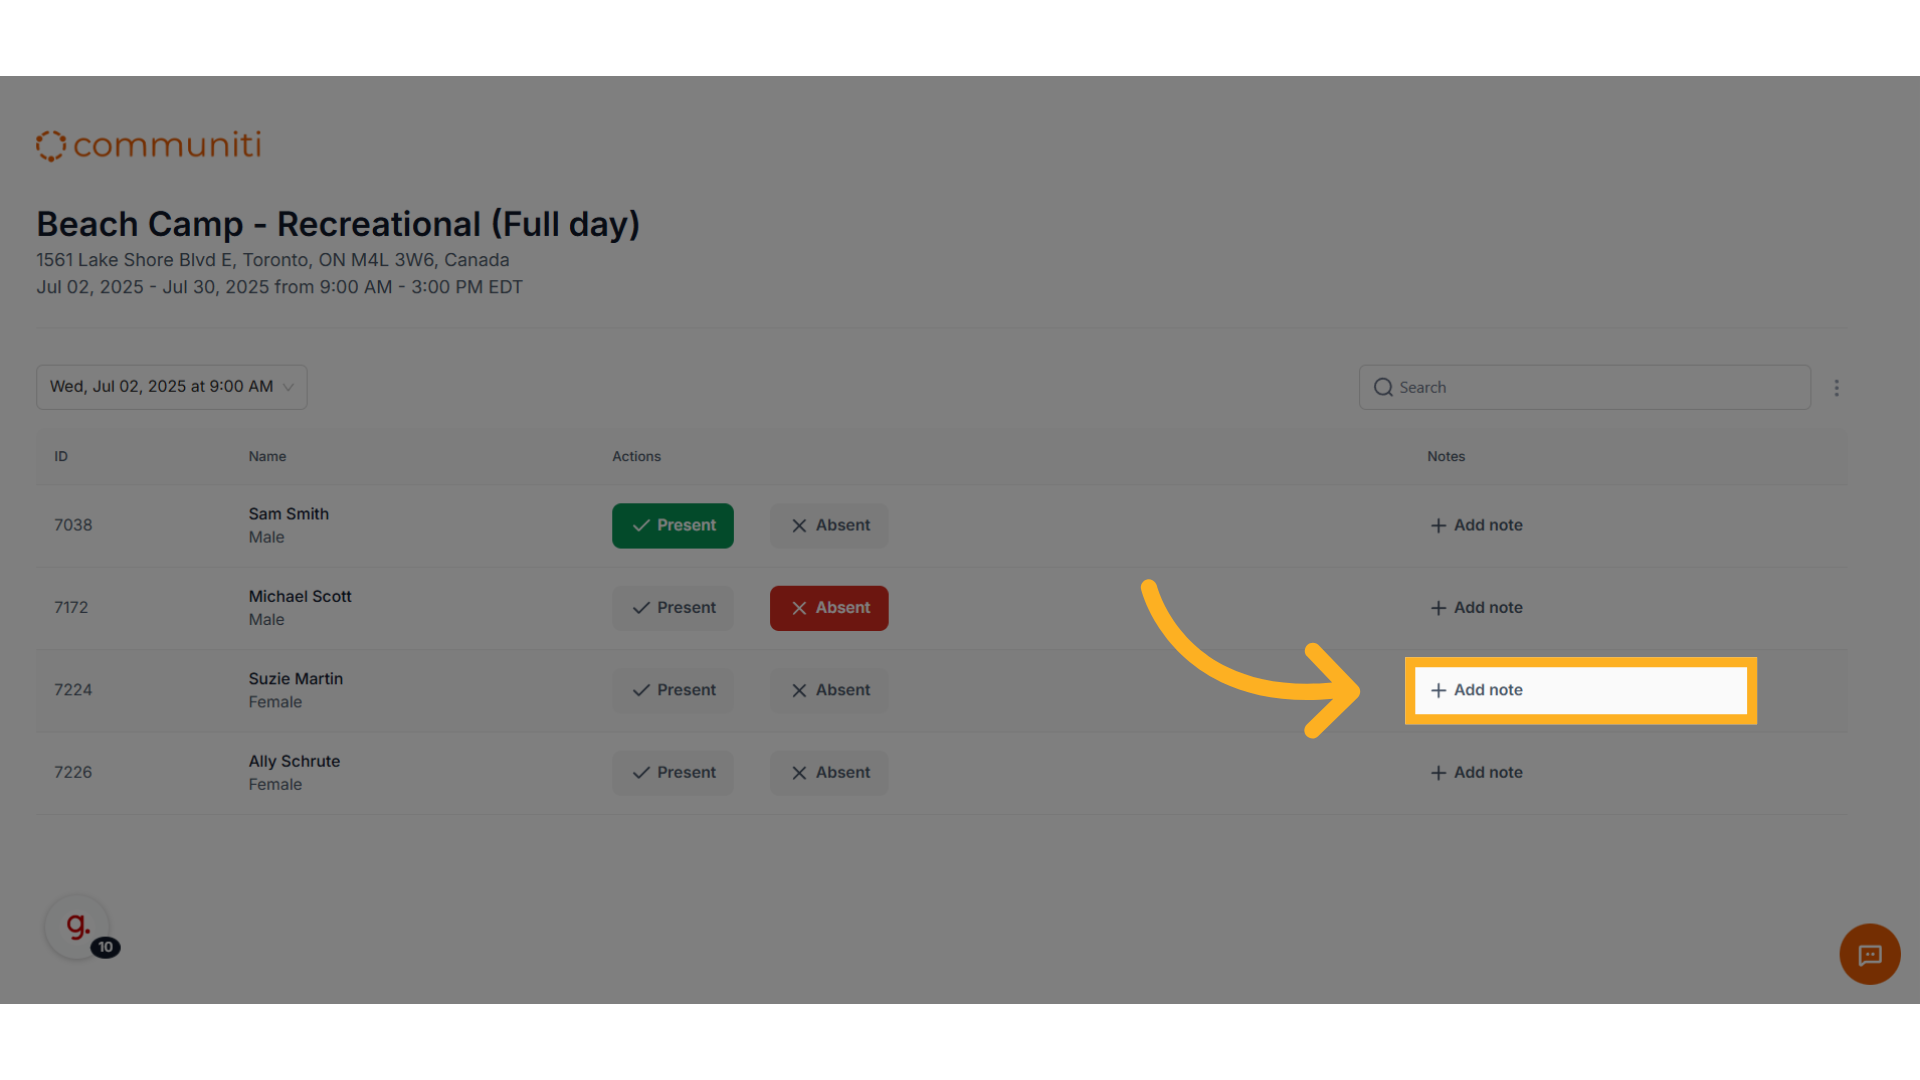Toggle off Sam Smith's green Present button
The width and height of the screenshot is (1920, 1080).
pyautogui.click(x=673, y=526)
